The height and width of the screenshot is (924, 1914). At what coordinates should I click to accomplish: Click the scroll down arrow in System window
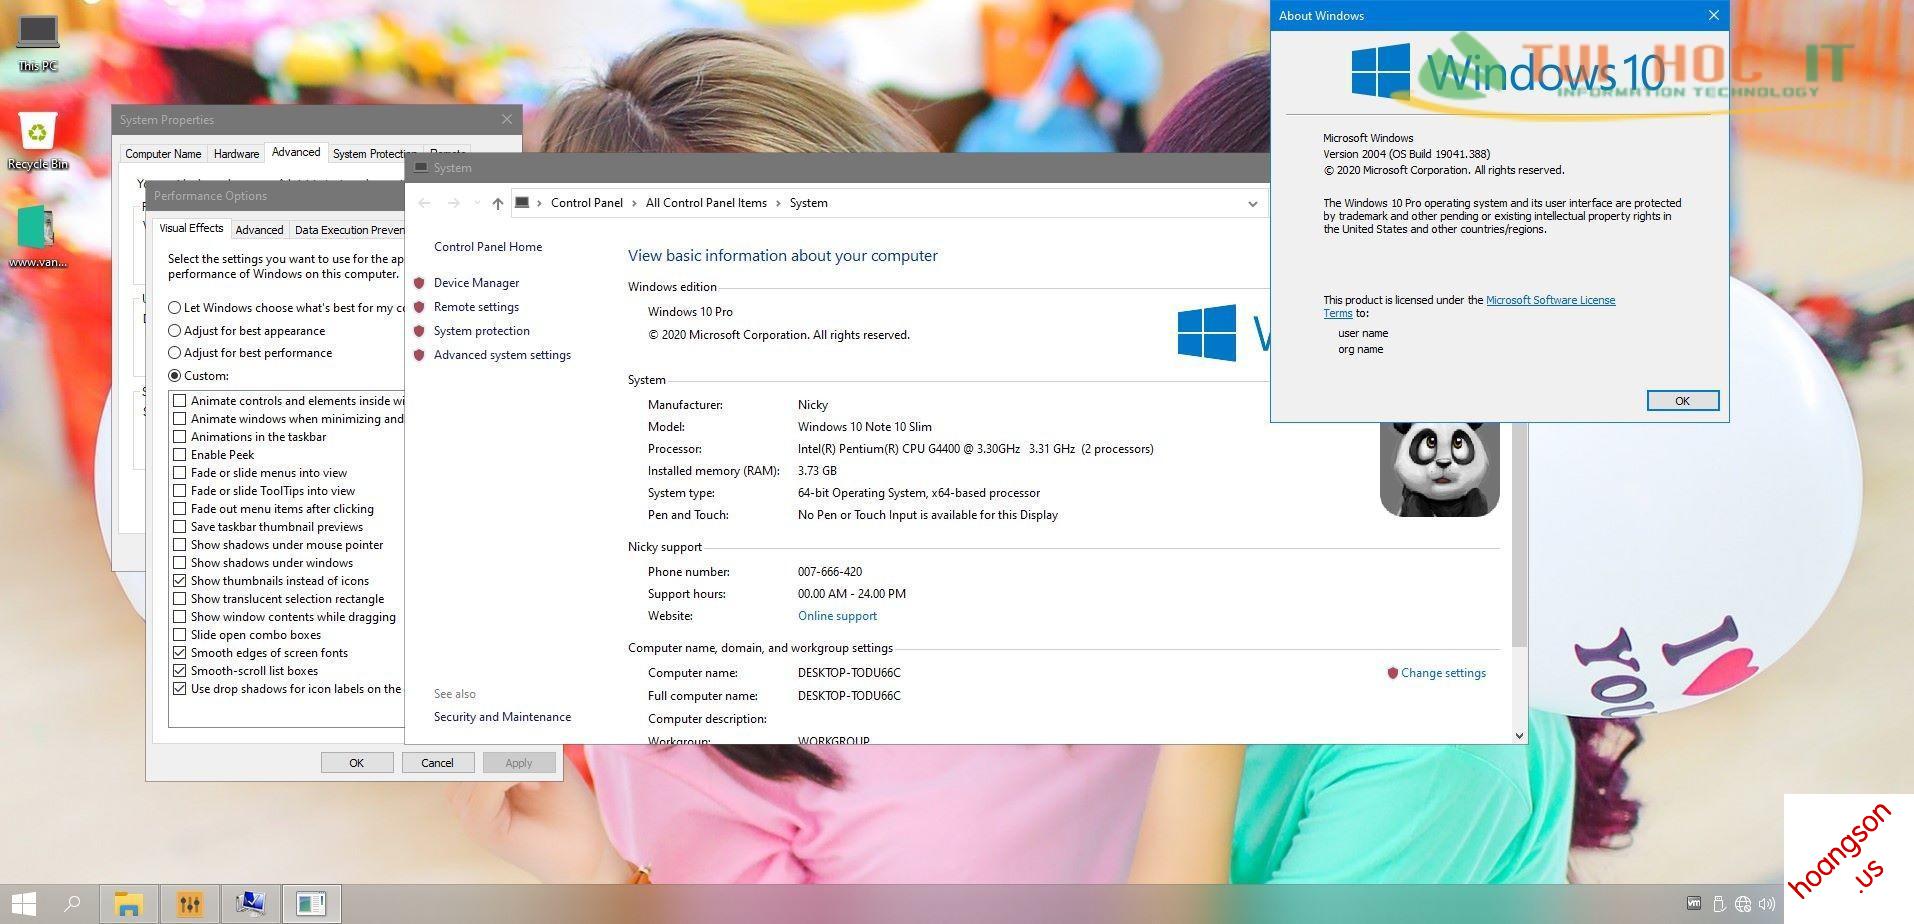point(1519,735)
